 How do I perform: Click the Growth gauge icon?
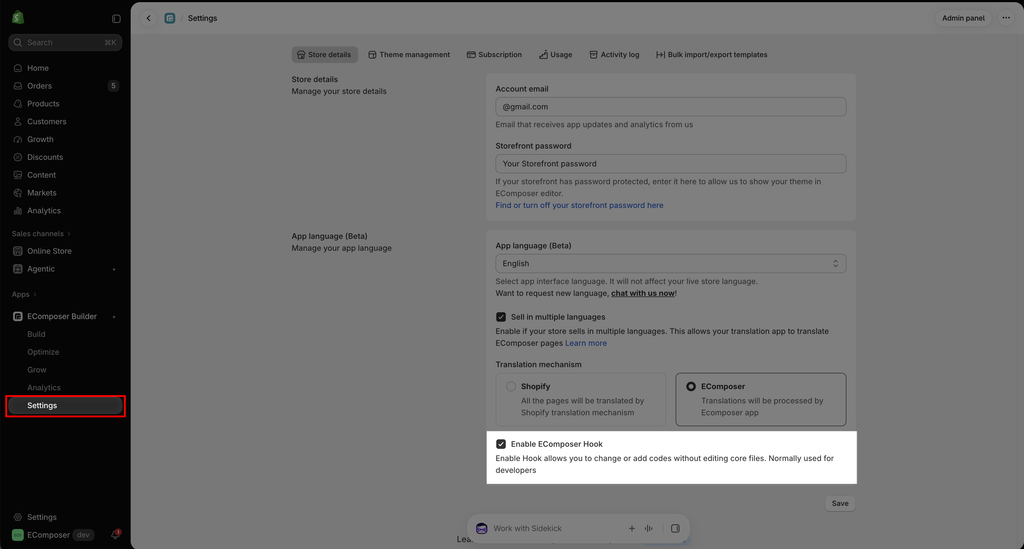18,139
